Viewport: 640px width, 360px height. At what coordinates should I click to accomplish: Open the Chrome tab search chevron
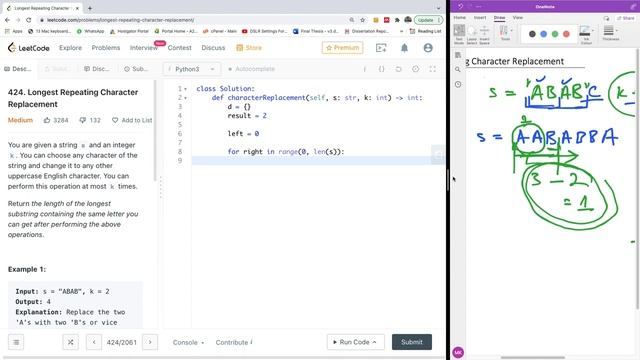tap(438, 8)
